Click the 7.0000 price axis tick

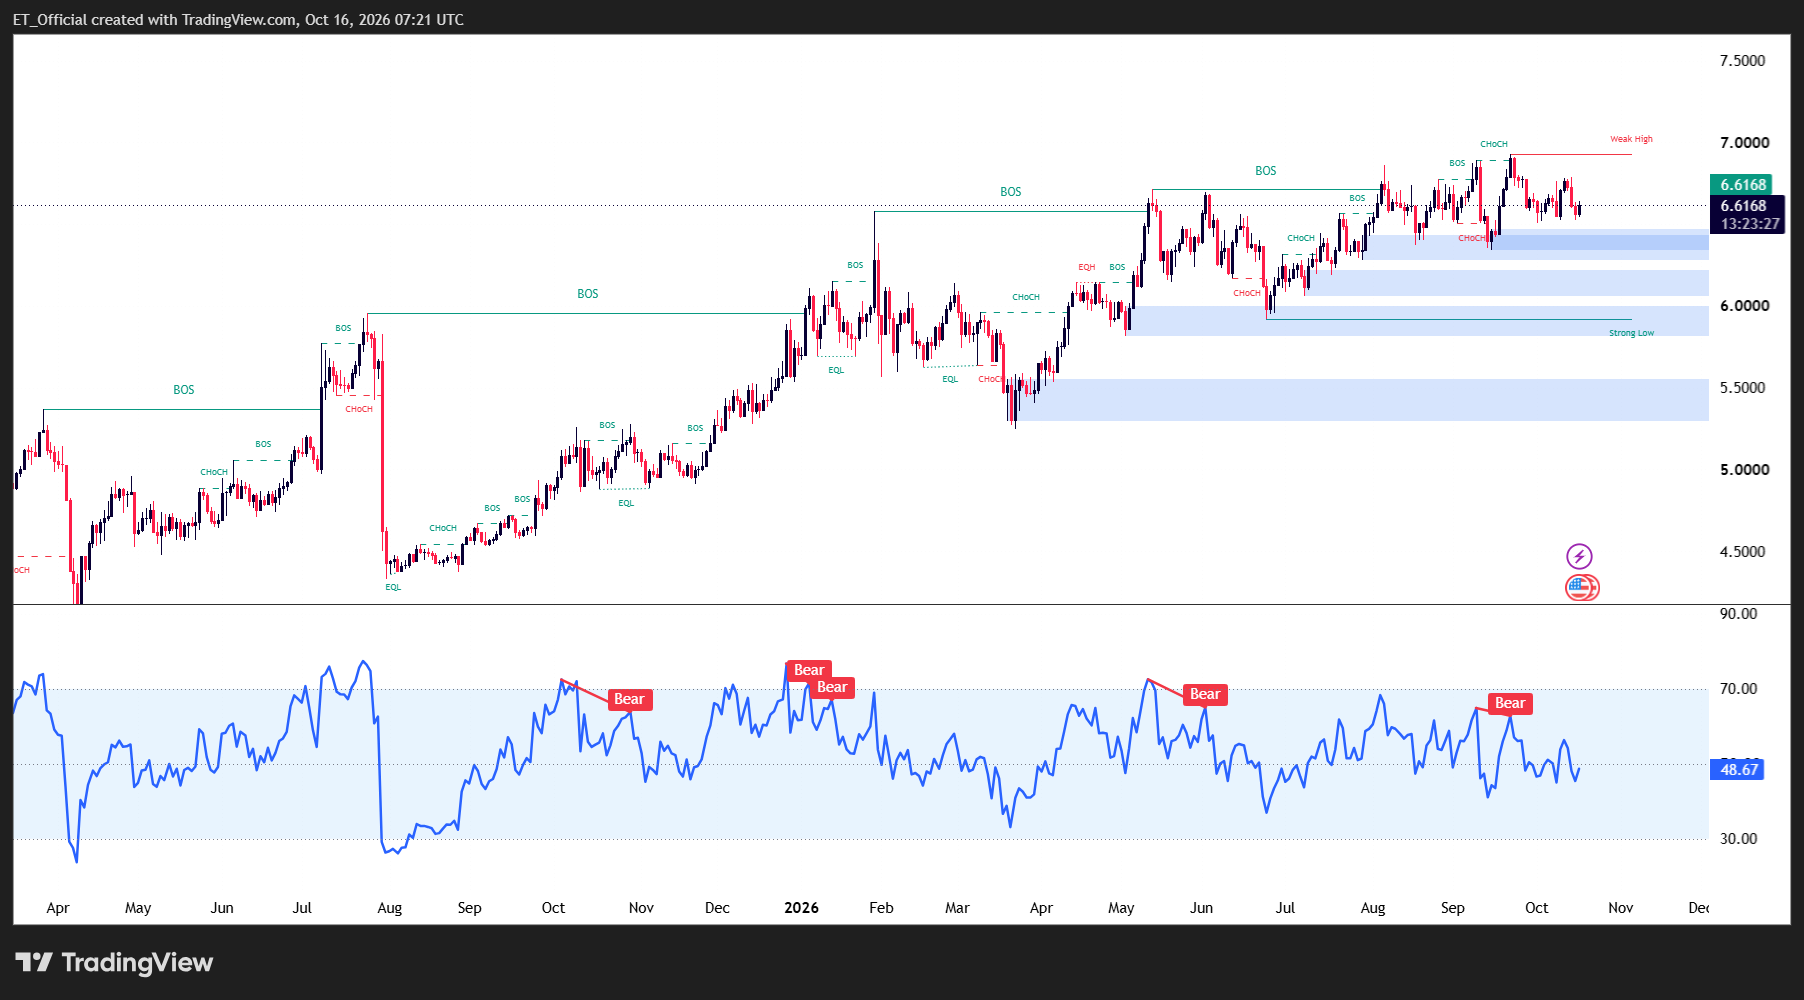[x=1744, y=143]
